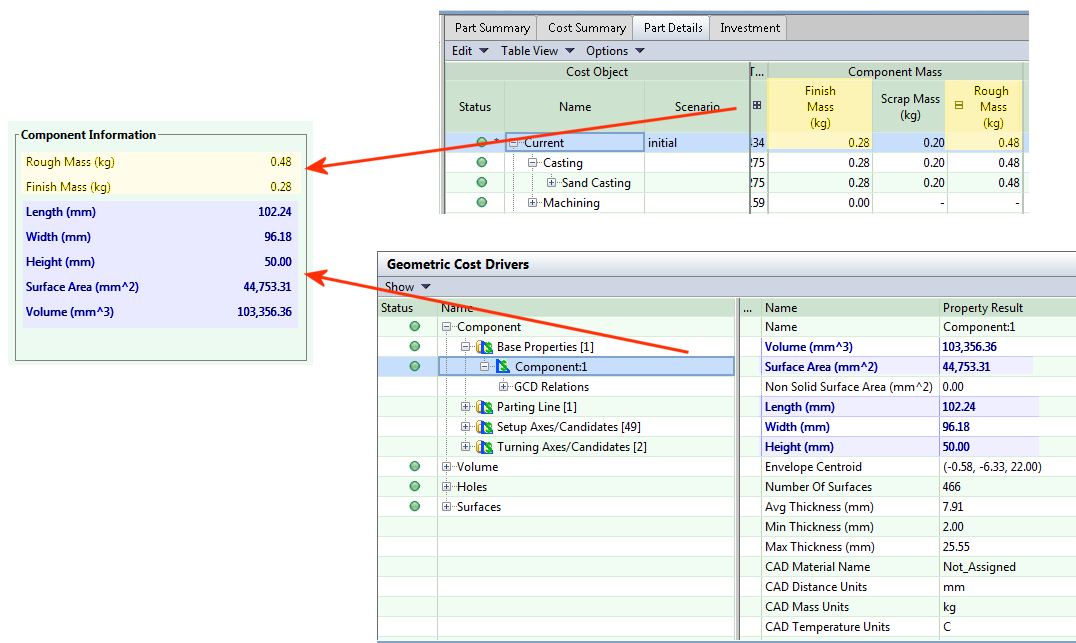Click the Base Properties folder icon
Image resolution: width=1076 pixels, height=643 pixels.
pyautogui.click(x=485, y=347)
